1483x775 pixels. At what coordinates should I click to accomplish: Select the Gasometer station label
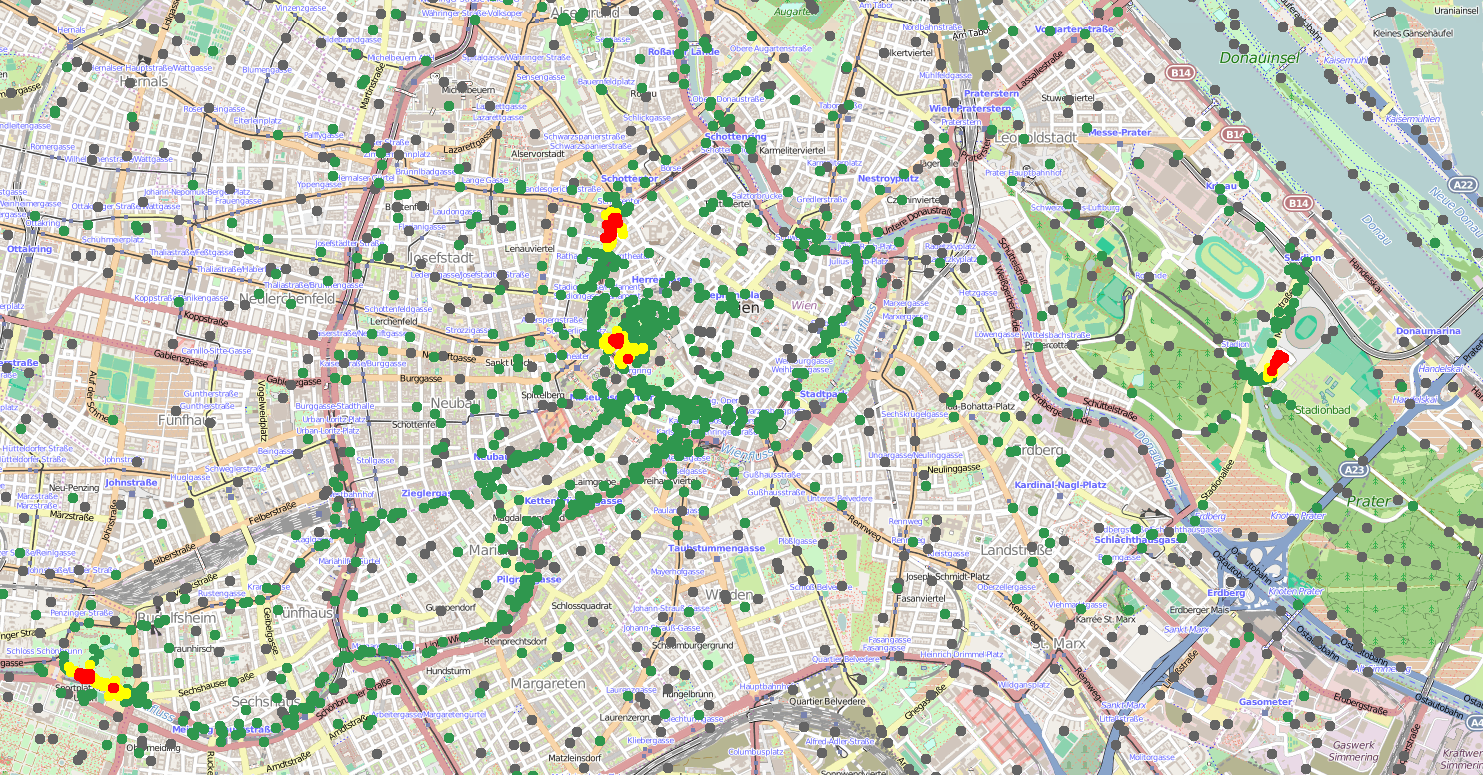[x=1265, y=702]
